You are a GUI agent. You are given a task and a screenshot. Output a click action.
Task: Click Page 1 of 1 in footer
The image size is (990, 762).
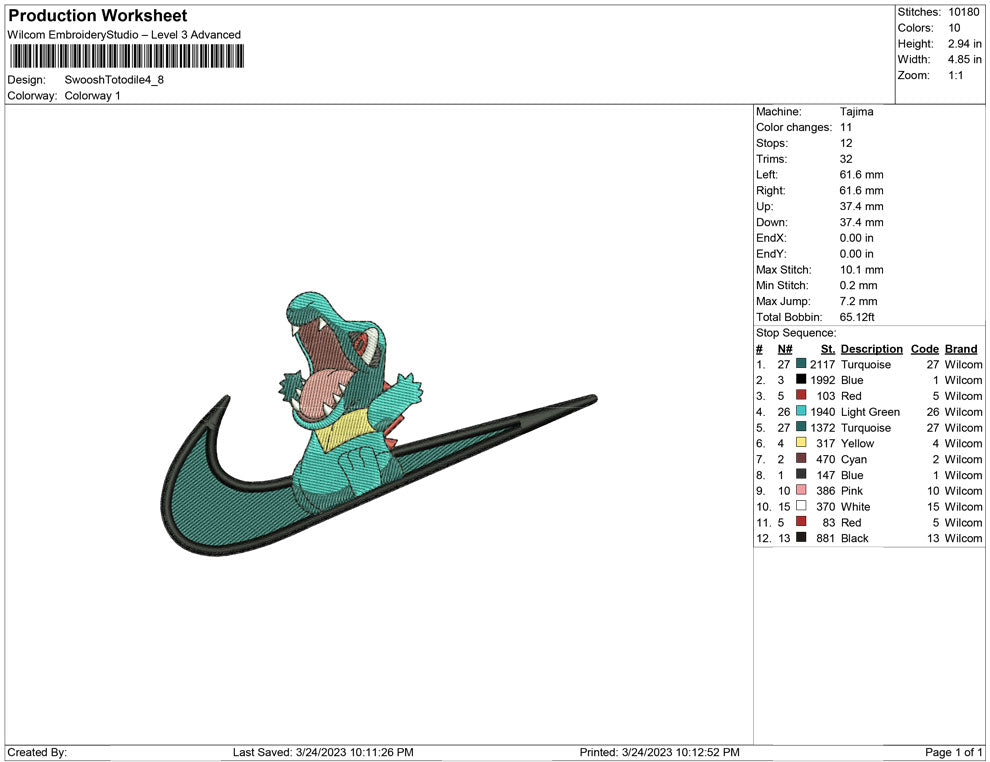(x=953, y=752)
